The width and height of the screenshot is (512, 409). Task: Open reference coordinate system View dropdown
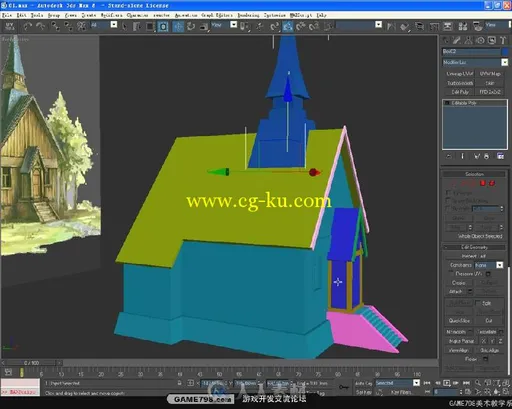click(x=234, y=25)
